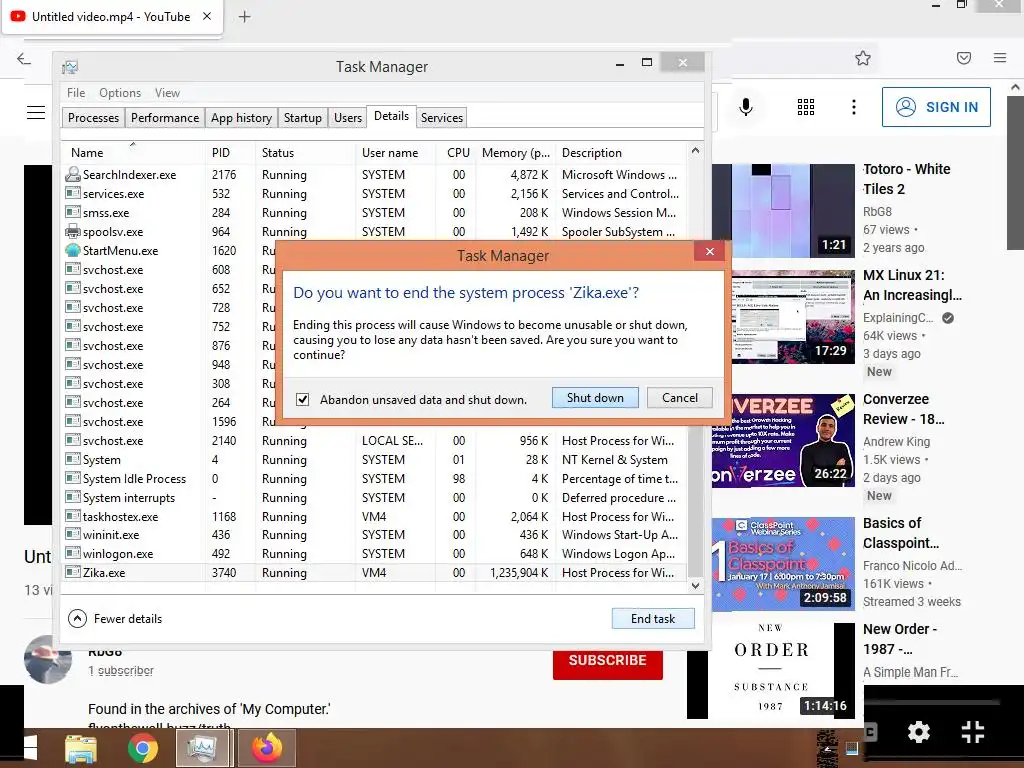Viewport: 1024px width, 768px height.
Task: Select the wininit.exe process row
Action: click(372, 535)
